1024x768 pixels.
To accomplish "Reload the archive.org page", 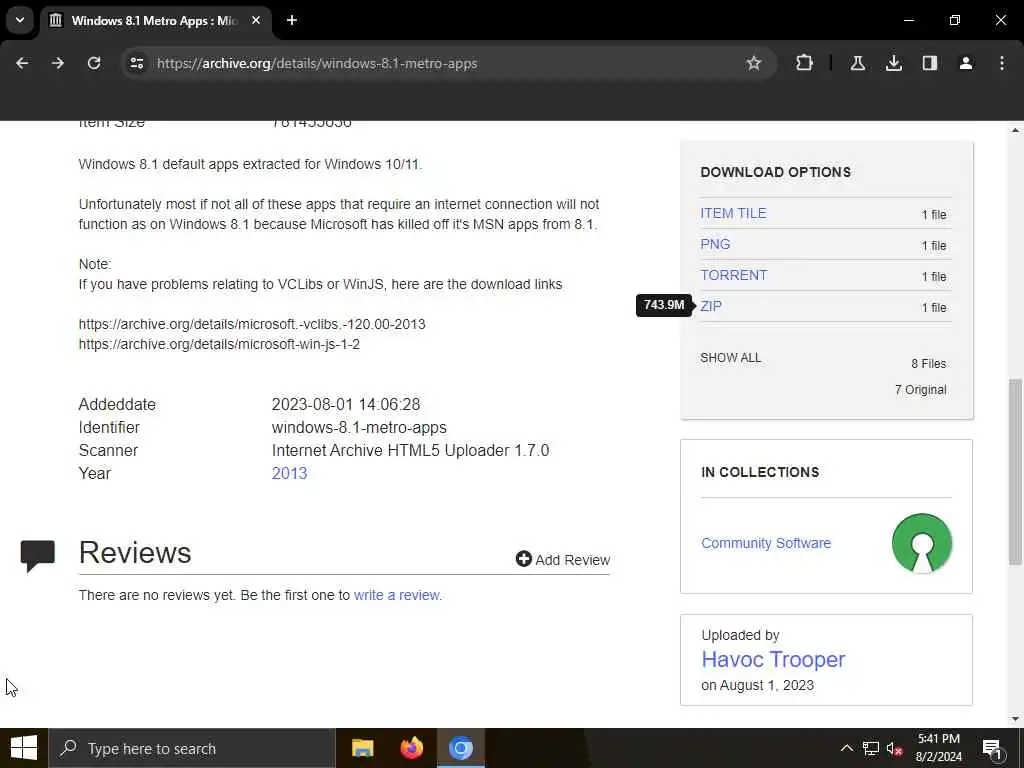I will (x=94, y=63).
